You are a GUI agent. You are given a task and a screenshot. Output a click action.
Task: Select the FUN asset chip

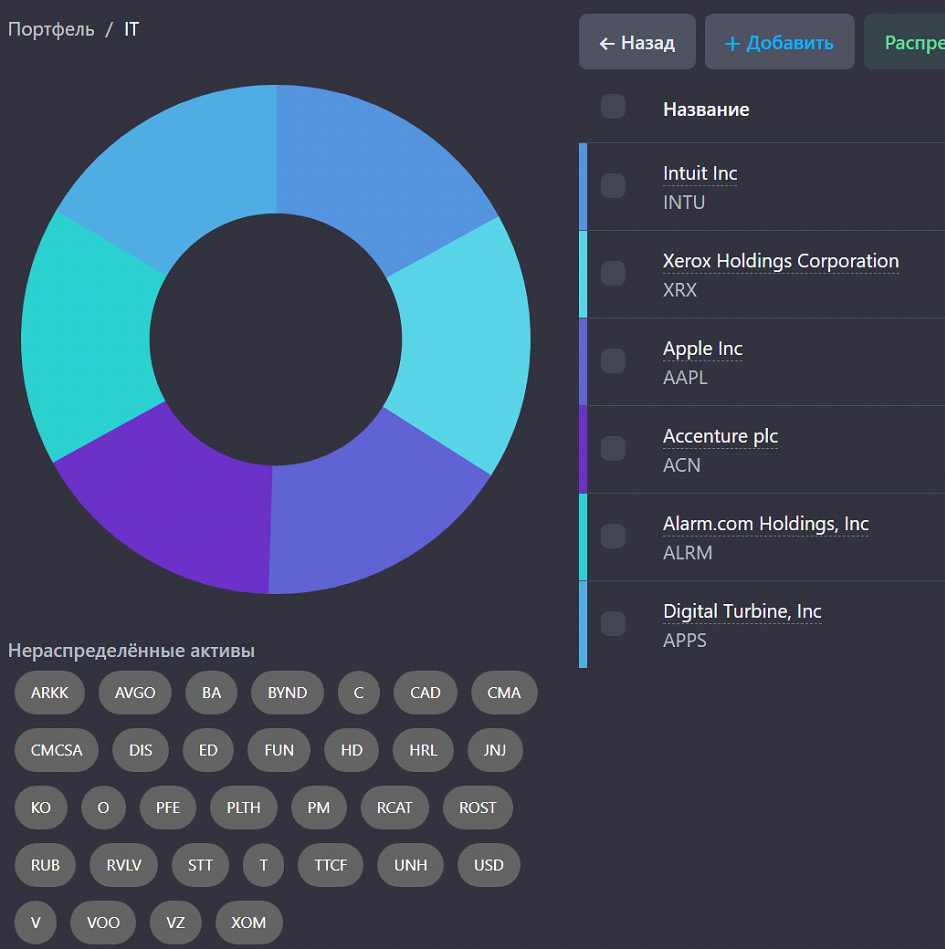tap(278, 750)
